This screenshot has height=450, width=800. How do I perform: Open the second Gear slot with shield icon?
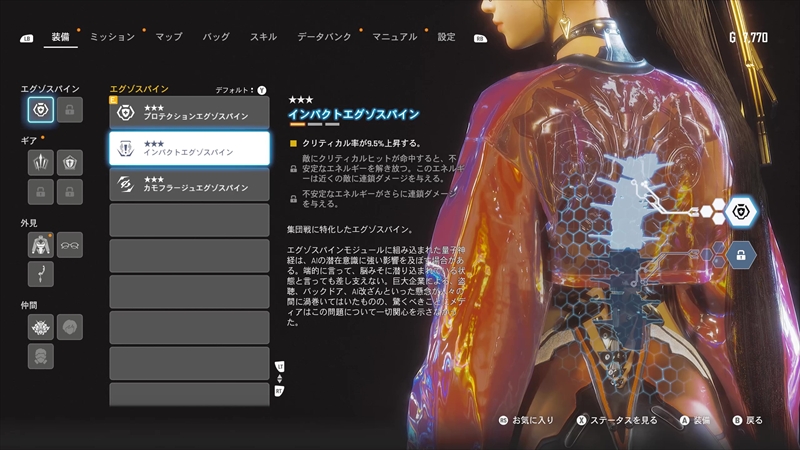point(70,163)
